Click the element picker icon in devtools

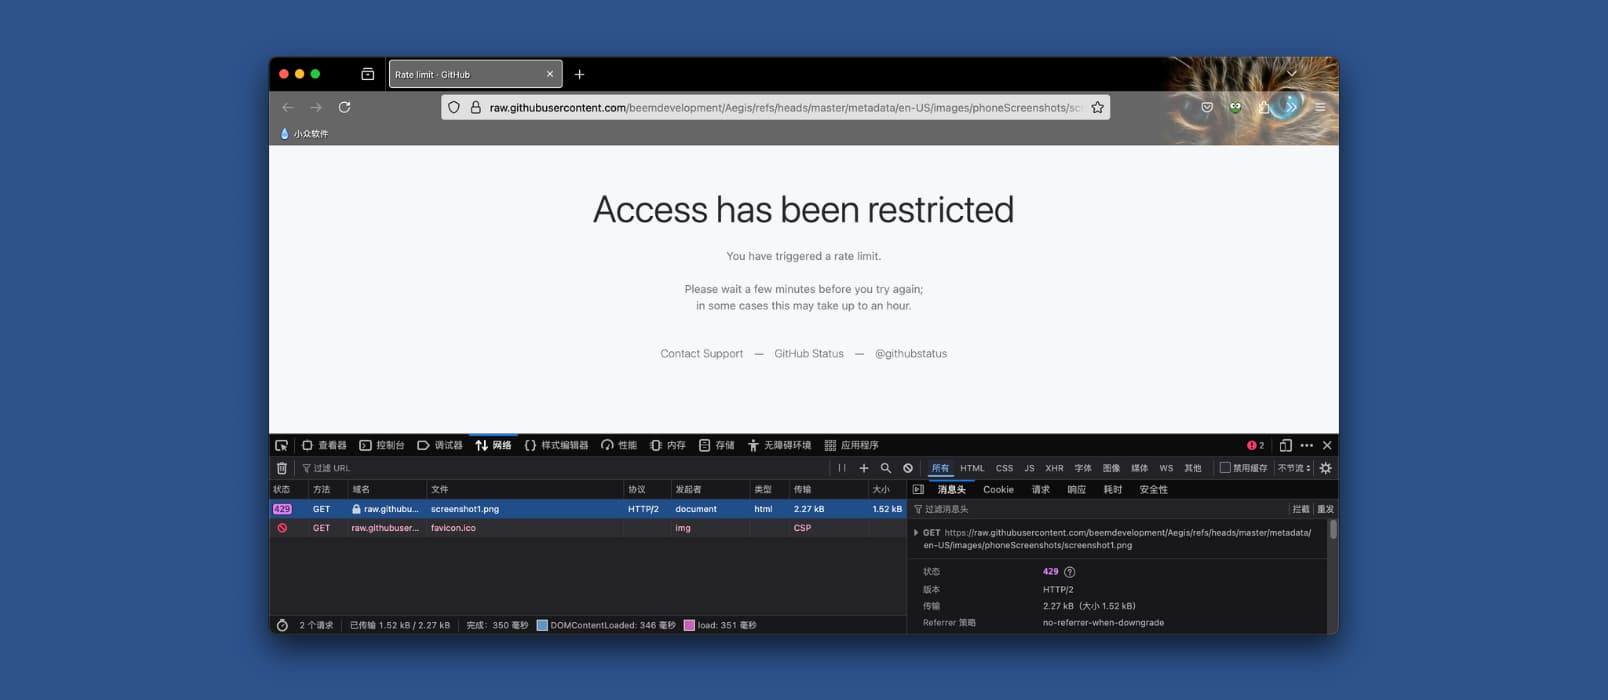coord(281,445)
